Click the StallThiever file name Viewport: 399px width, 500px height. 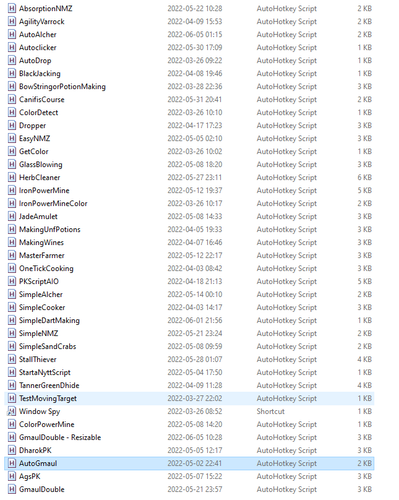[x=38, y=359]
